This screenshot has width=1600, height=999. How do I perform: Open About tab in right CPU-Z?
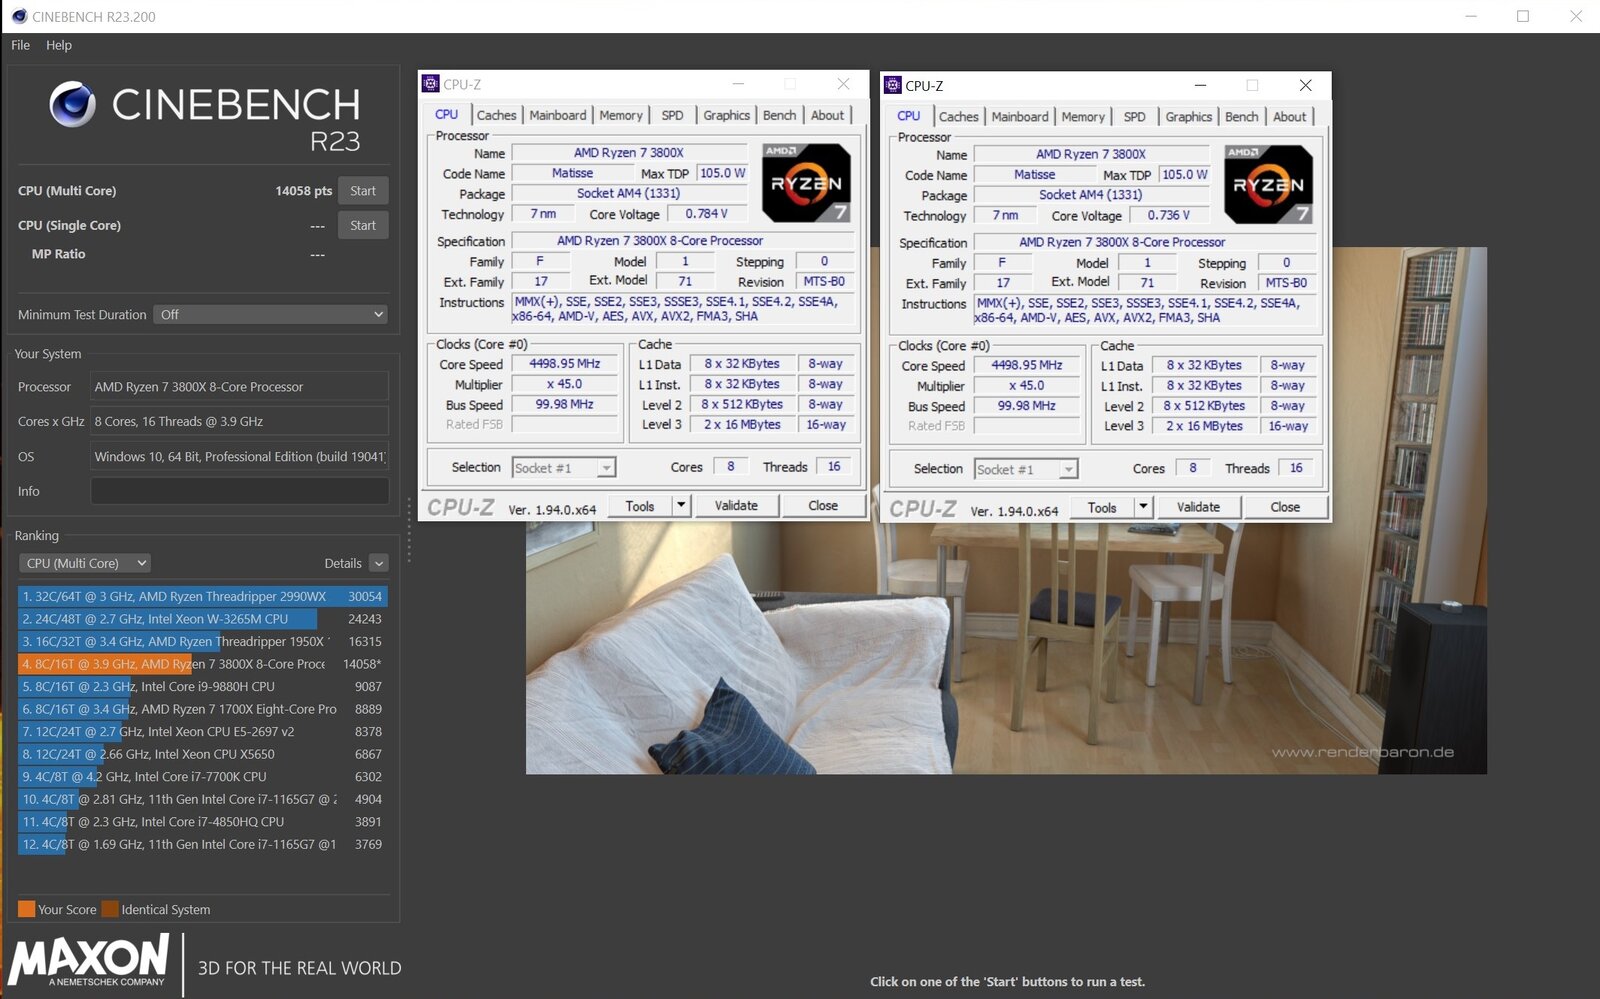pos(1290,117)
